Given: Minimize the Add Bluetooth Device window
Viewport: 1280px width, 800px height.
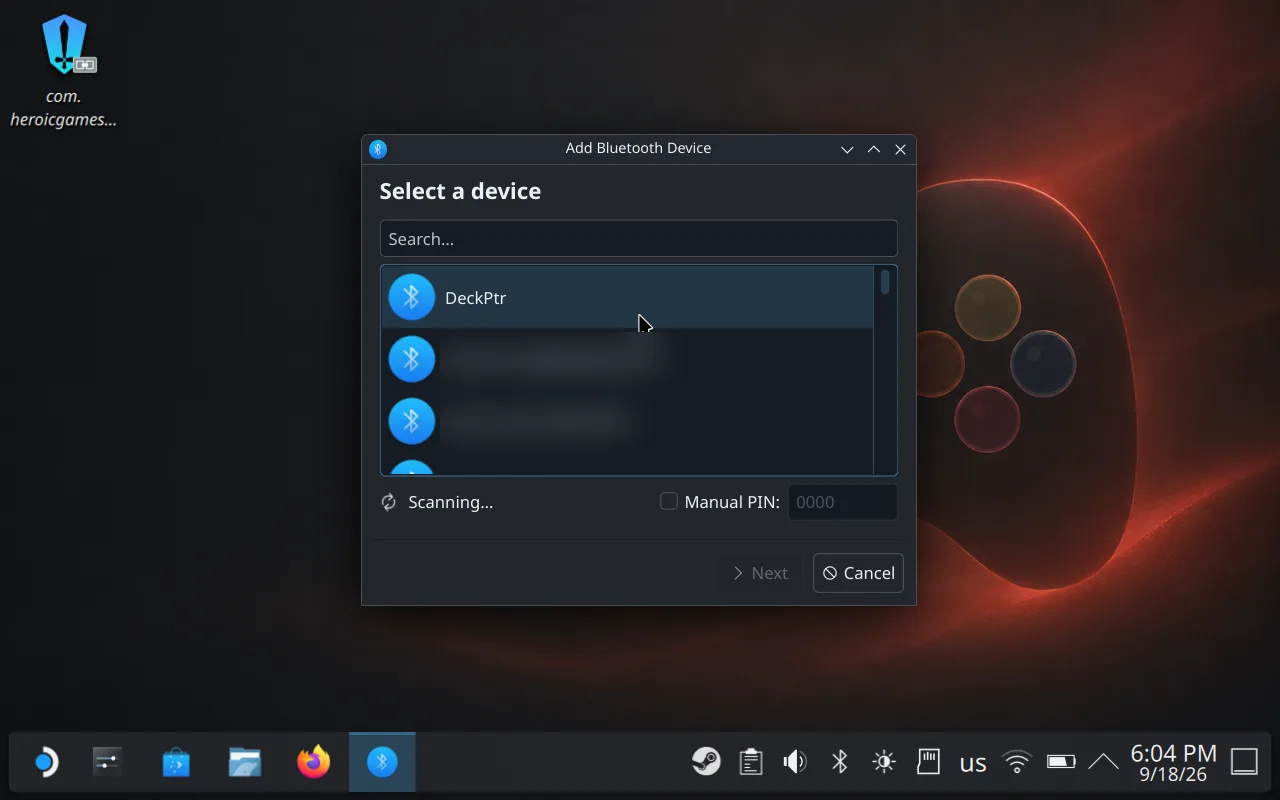Looking at the screenshot, I should (x=847, y=149).
